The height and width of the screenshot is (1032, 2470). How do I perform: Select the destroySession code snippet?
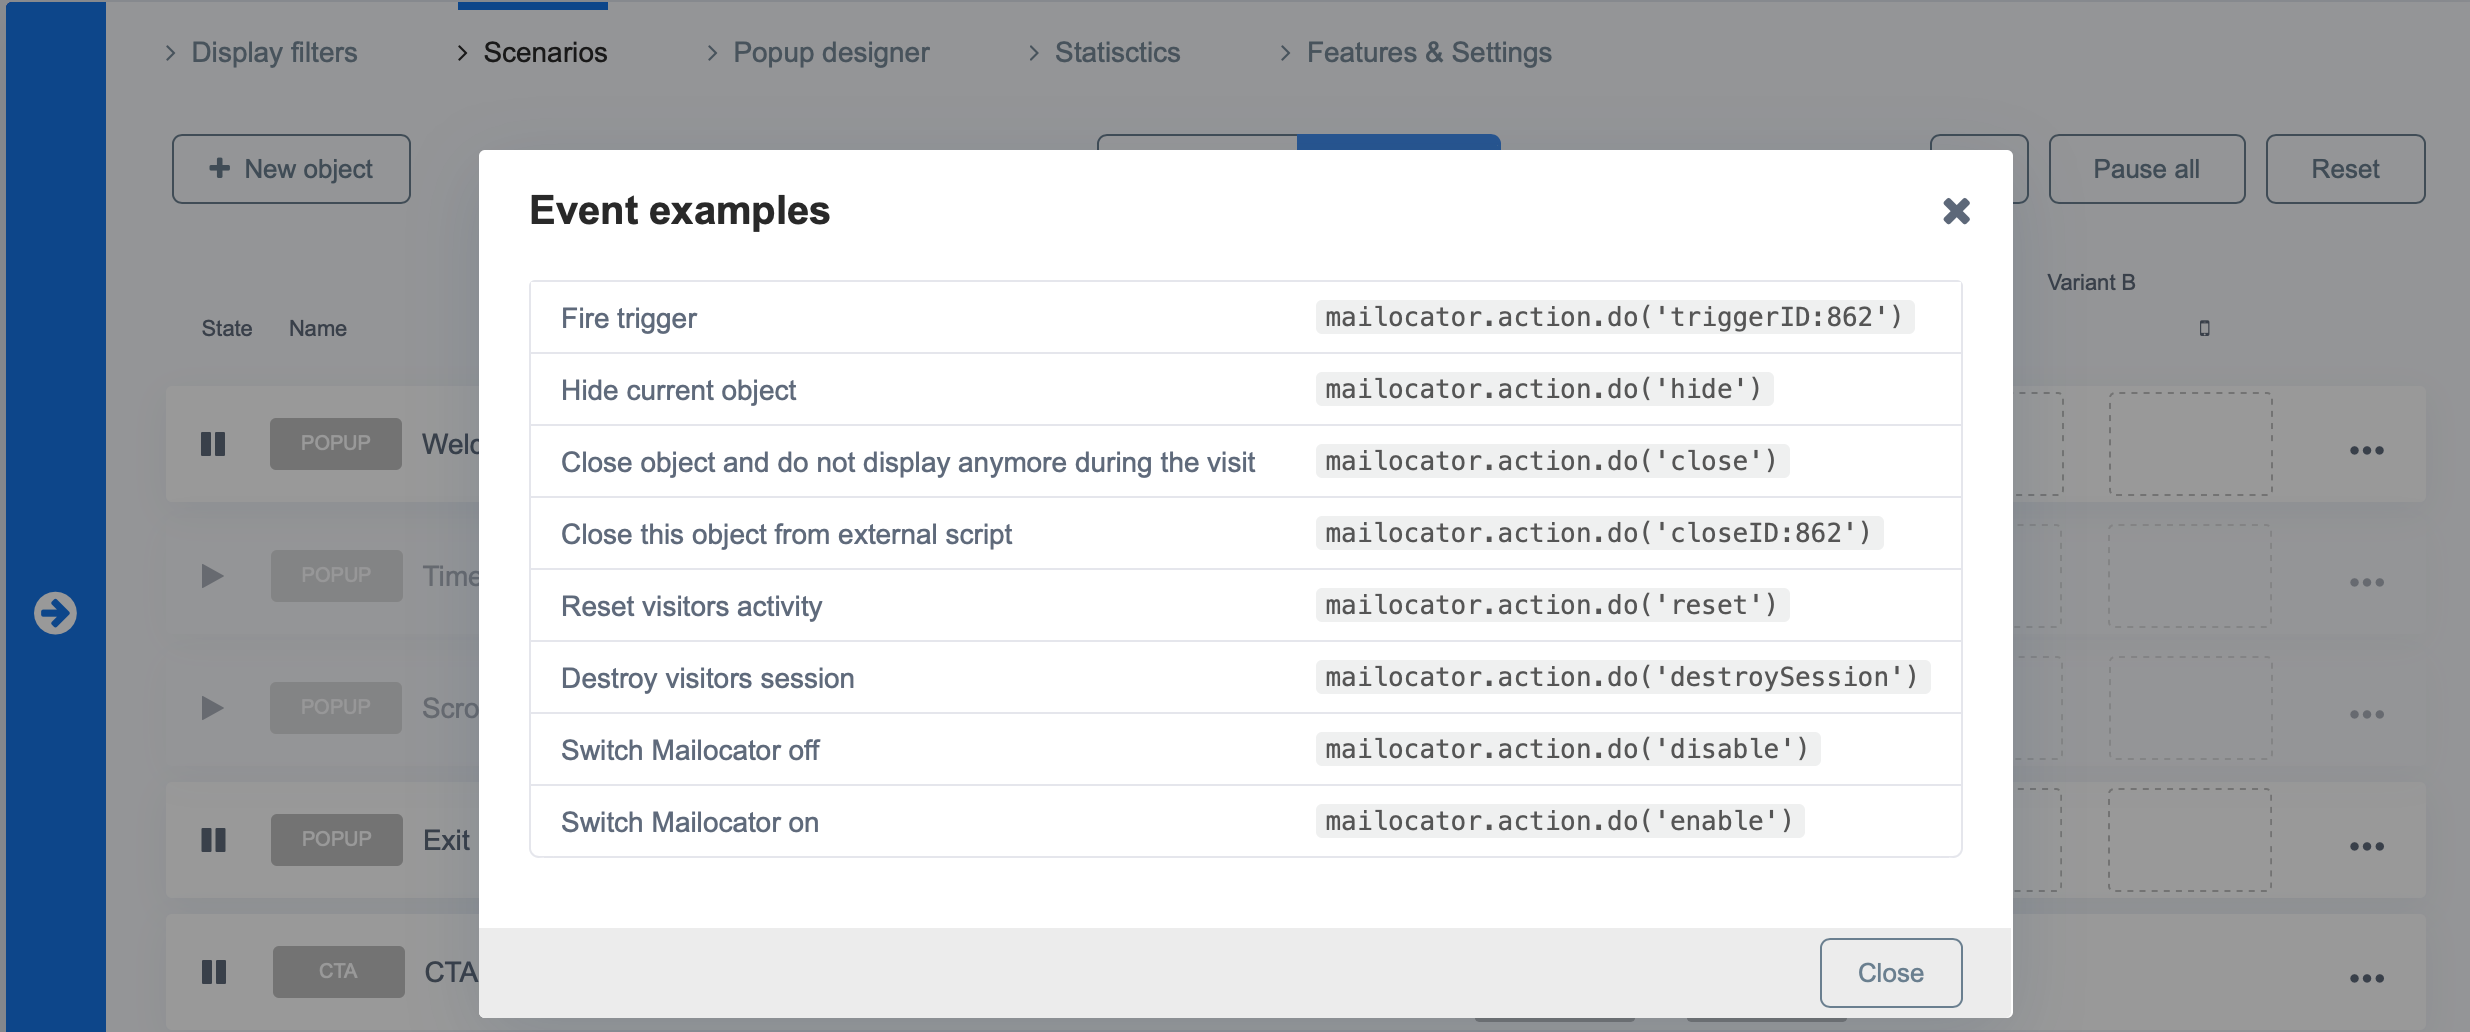pyautogui.click(x=1622, y=677)
